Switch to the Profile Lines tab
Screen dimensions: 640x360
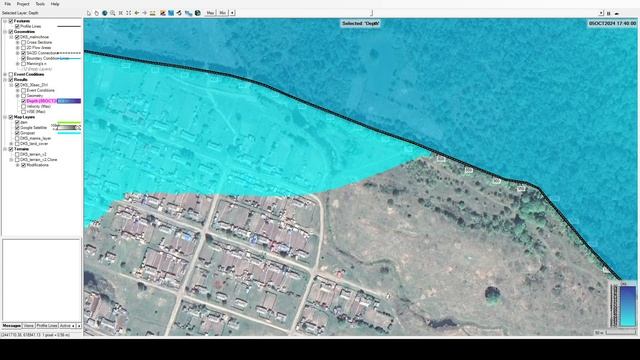[x=47, y=326]
